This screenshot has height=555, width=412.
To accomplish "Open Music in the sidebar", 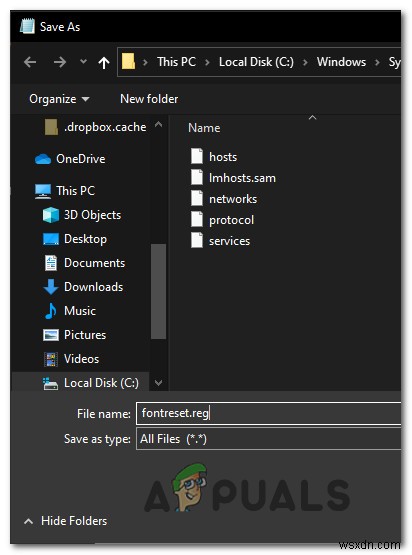I will (x=80, y=311).
